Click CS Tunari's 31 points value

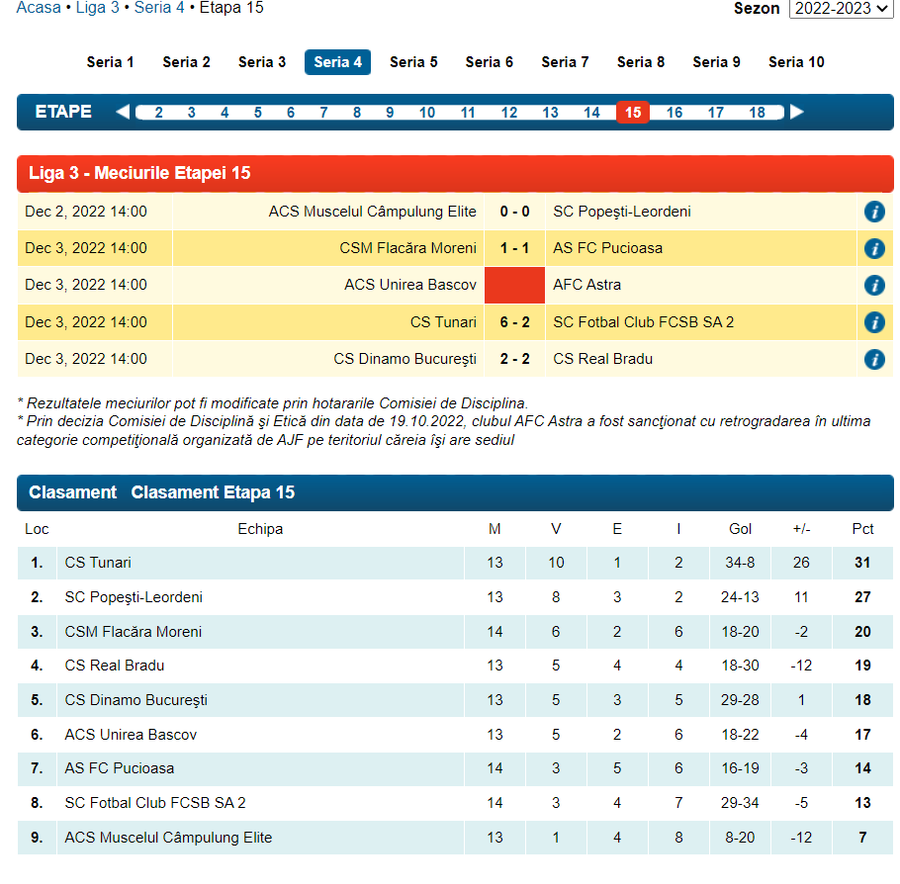(862, 563)
